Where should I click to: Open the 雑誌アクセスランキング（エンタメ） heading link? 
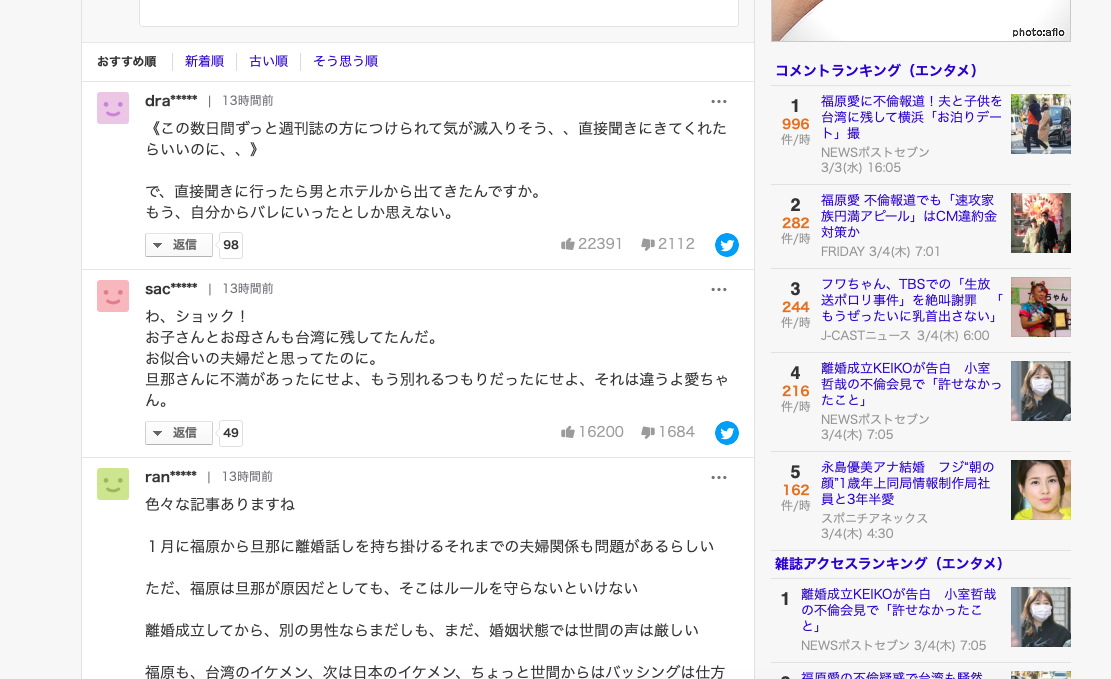(x=890, y=563)
